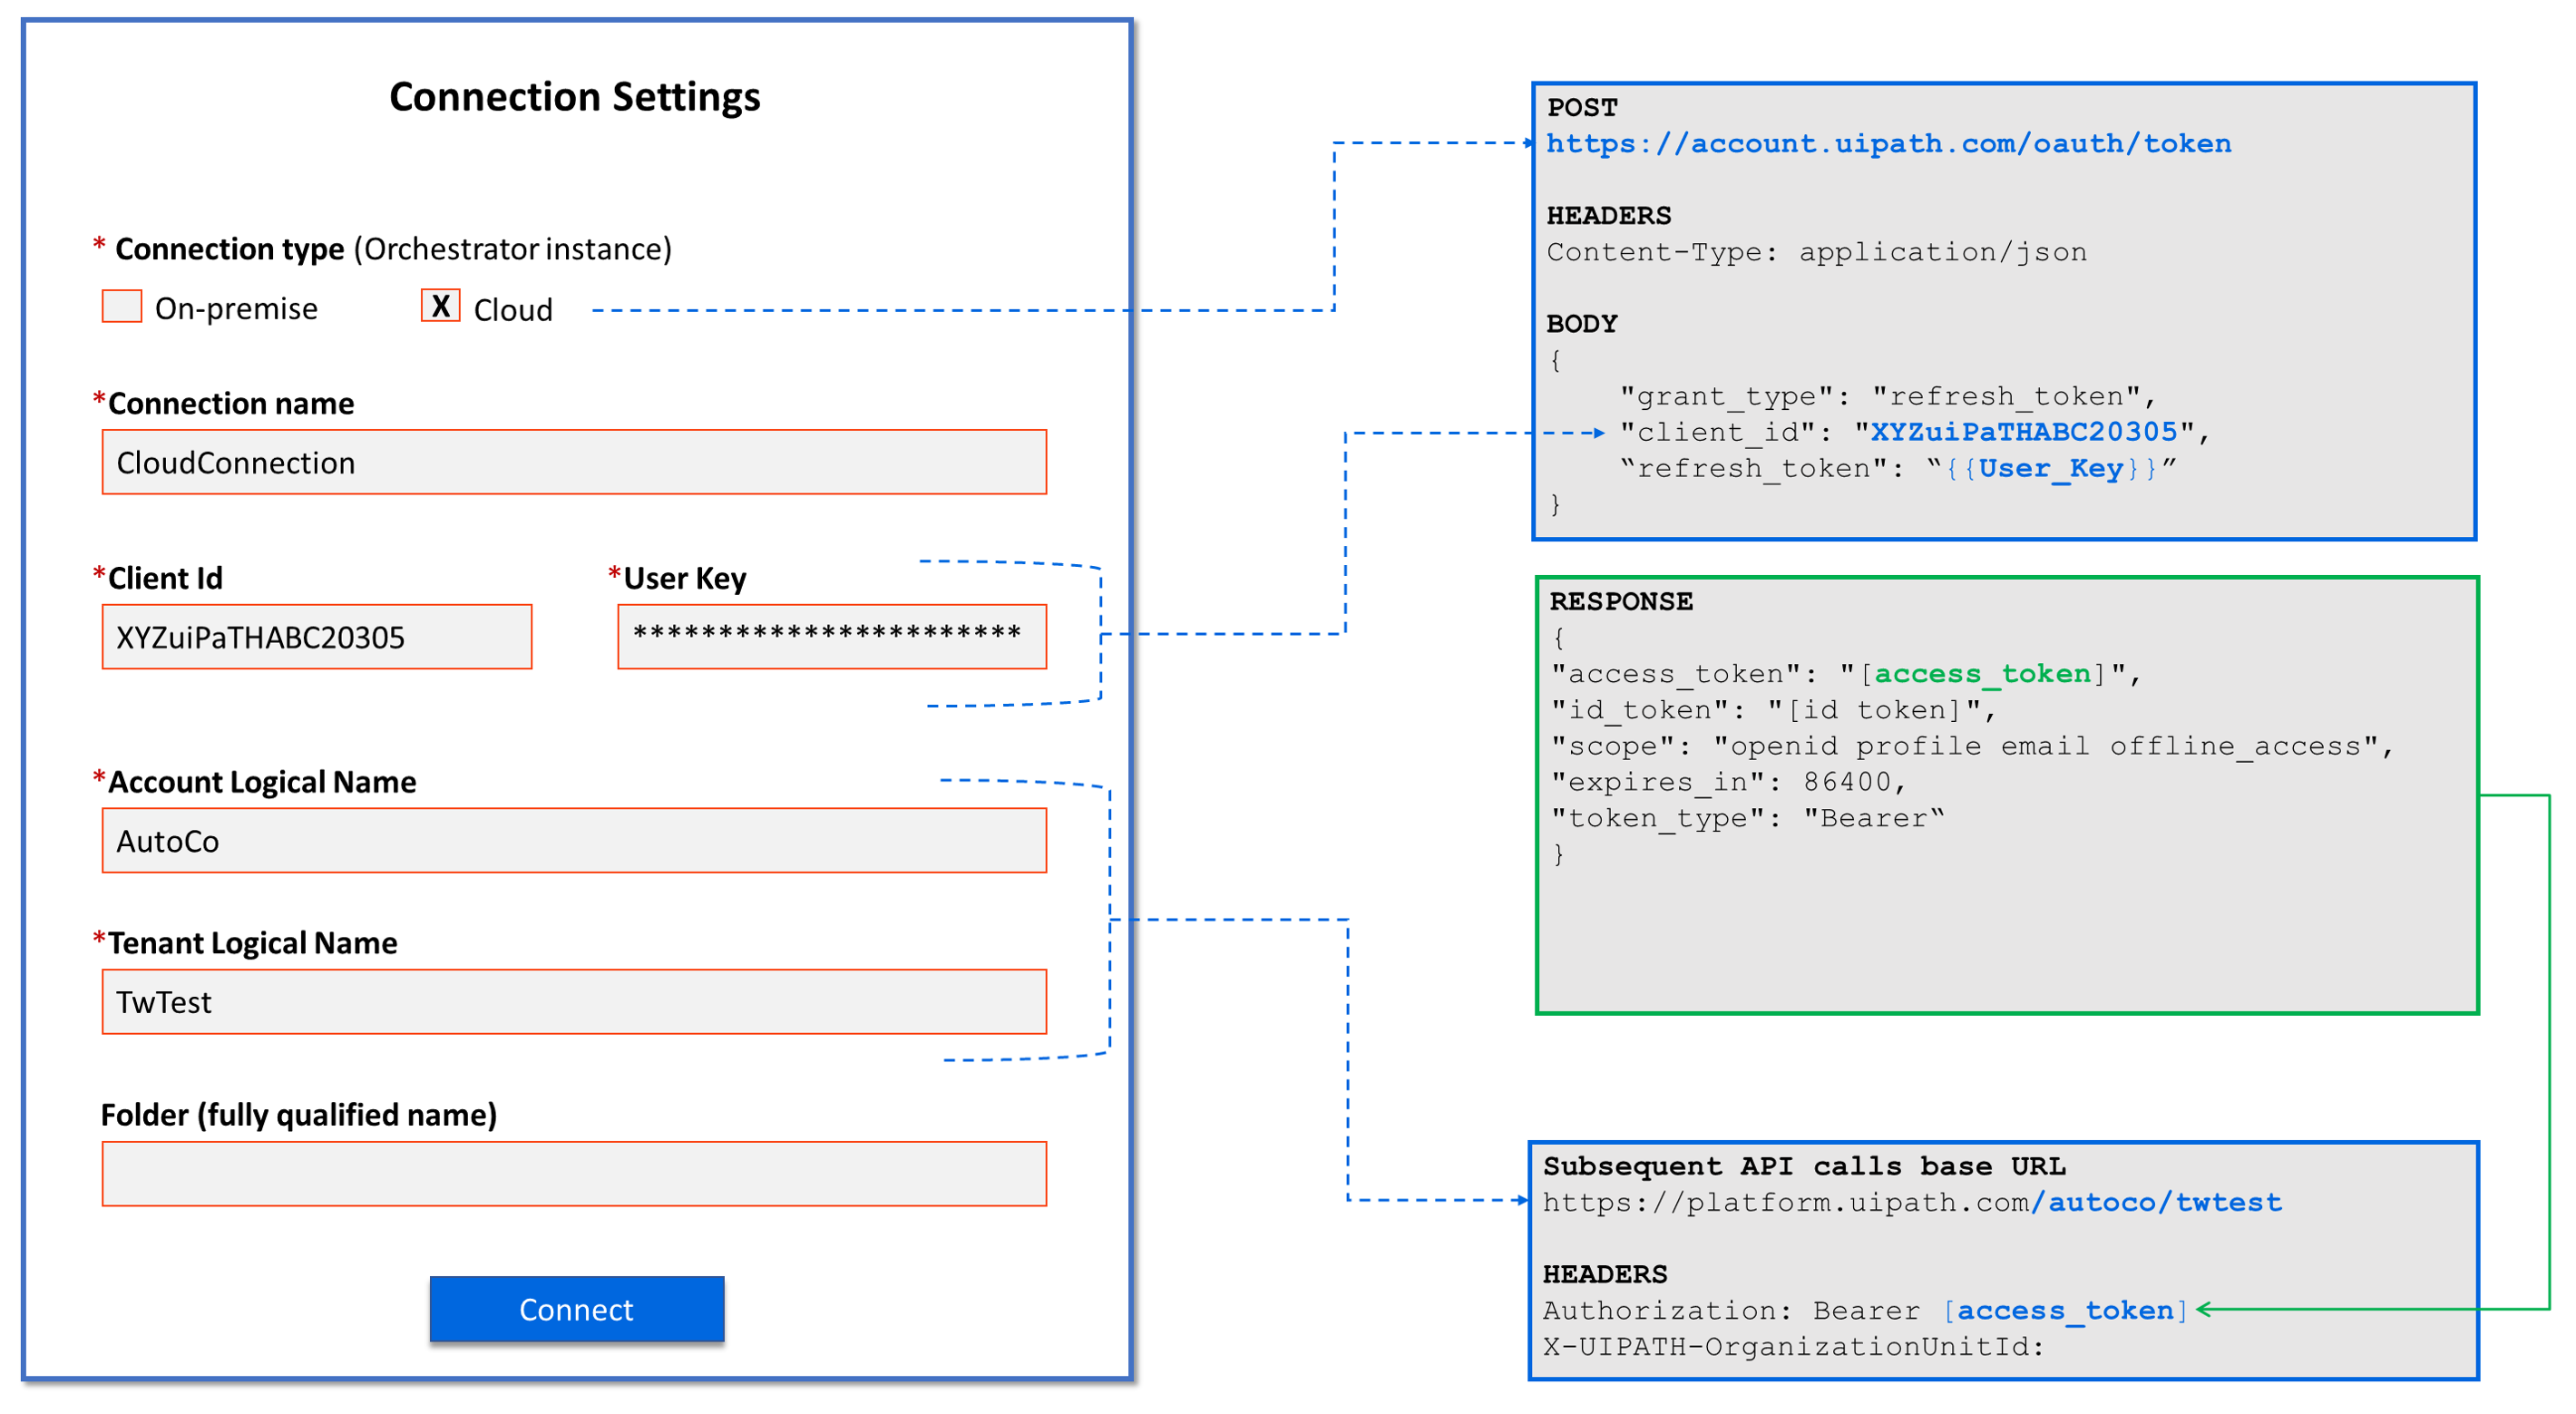Click the green access_token in the RESPONSE box
Image resolution: width=2576 pixels, height=1414 pixels.
1982,674
